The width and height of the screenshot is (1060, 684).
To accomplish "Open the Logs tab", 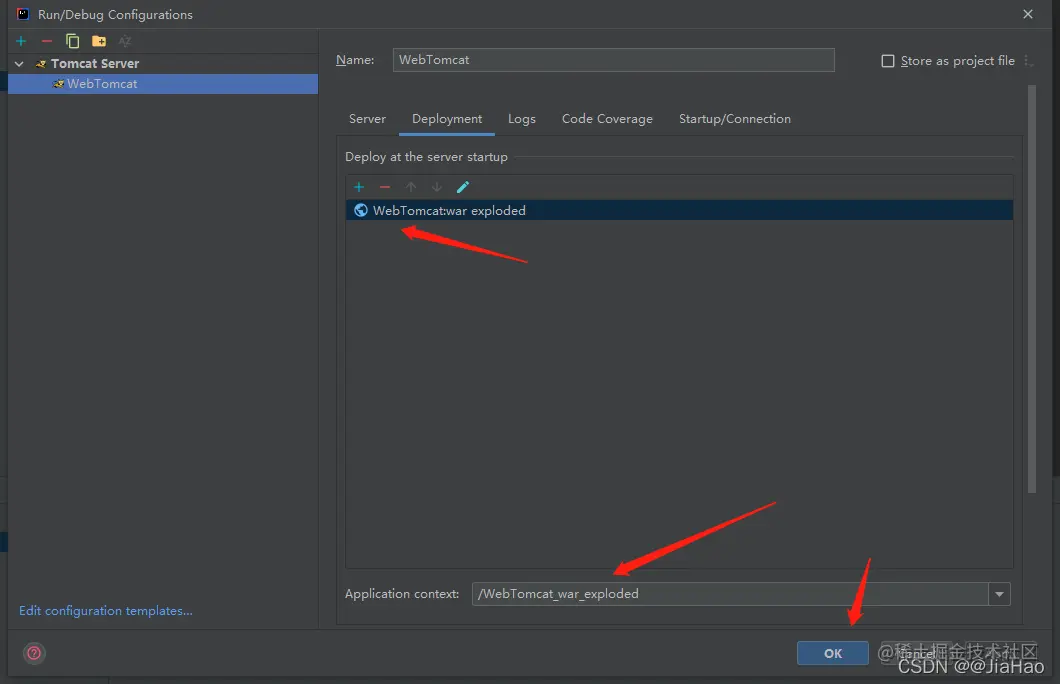I will tap(522, 119).
